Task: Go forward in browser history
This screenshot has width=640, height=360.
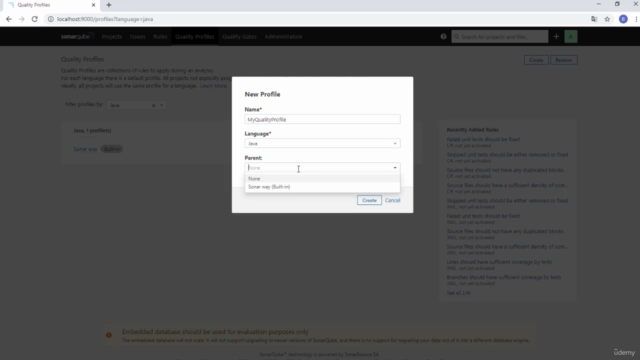Action: 22,19
